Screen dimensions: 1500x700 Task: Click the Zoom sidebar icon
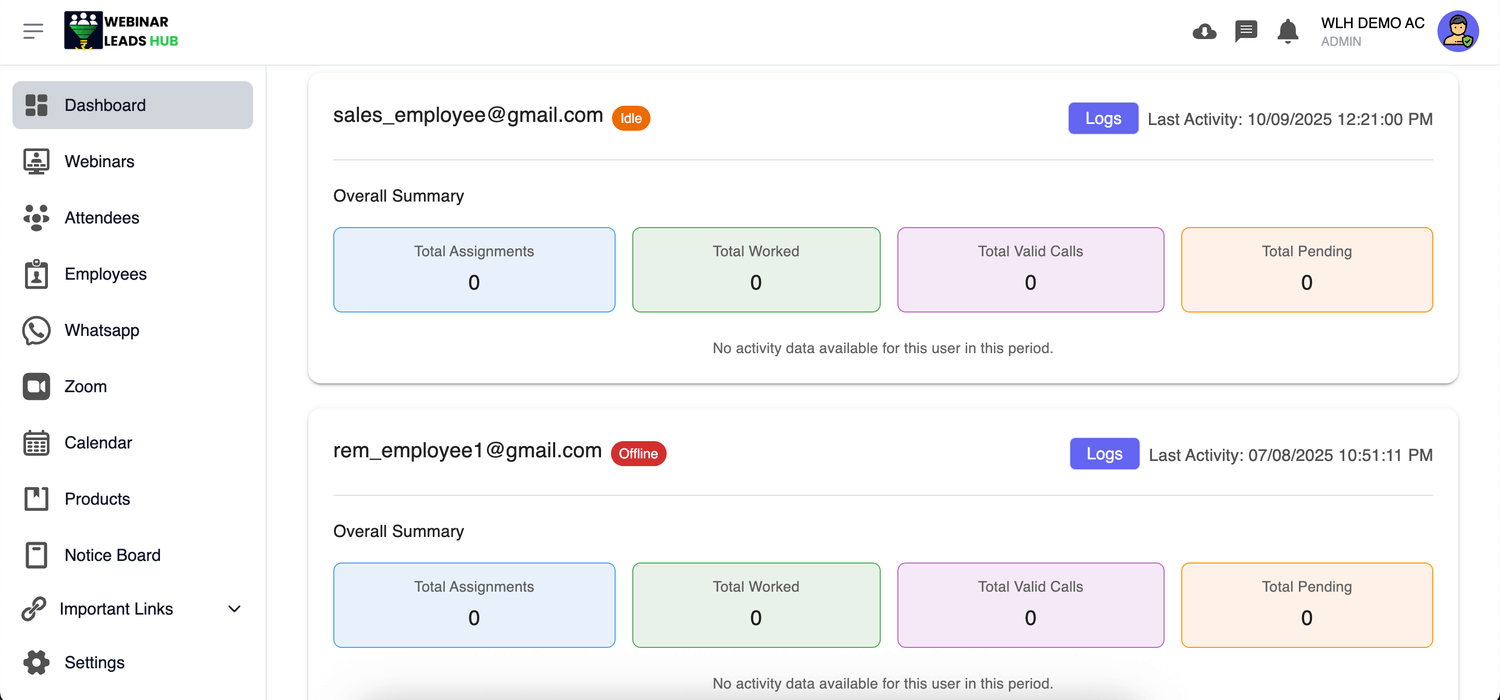[x=36, y=386]
